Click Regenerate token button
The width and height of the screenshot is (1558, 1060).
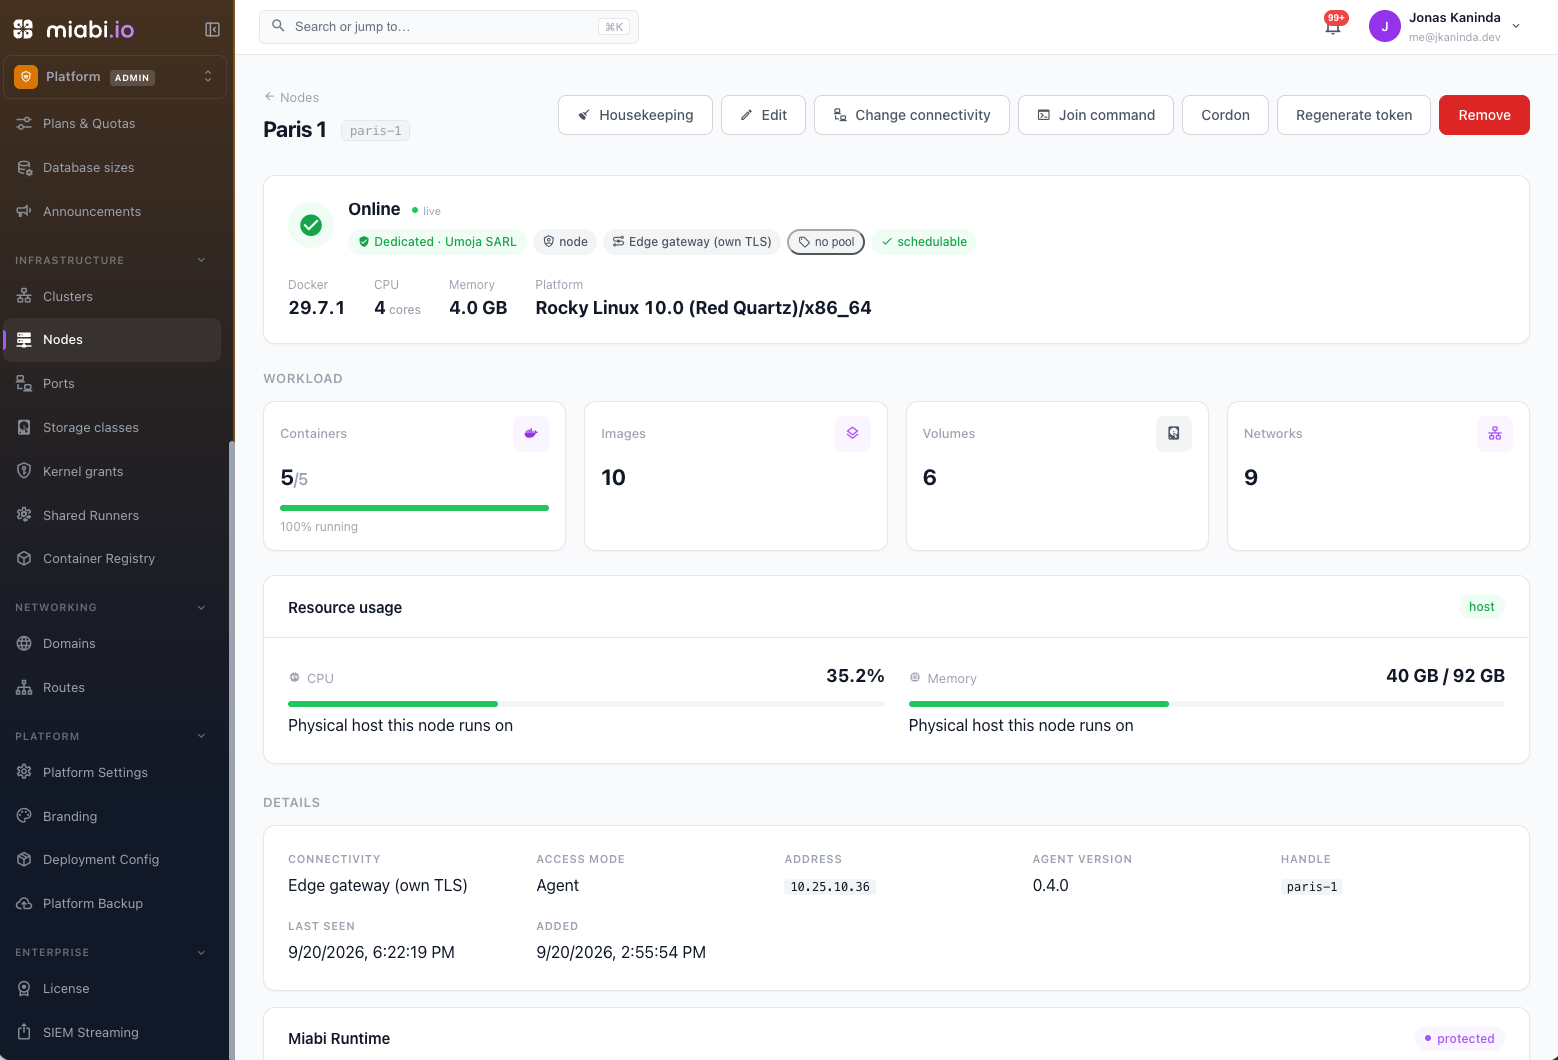[x=1354, y=115]
